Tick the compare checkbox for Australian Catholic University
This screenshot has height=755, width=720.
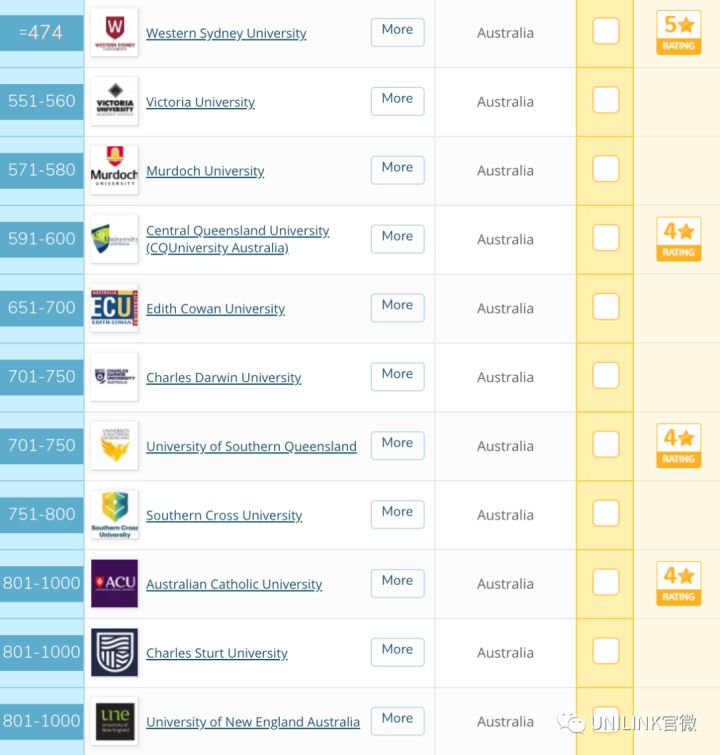click(x=606, y=582)
